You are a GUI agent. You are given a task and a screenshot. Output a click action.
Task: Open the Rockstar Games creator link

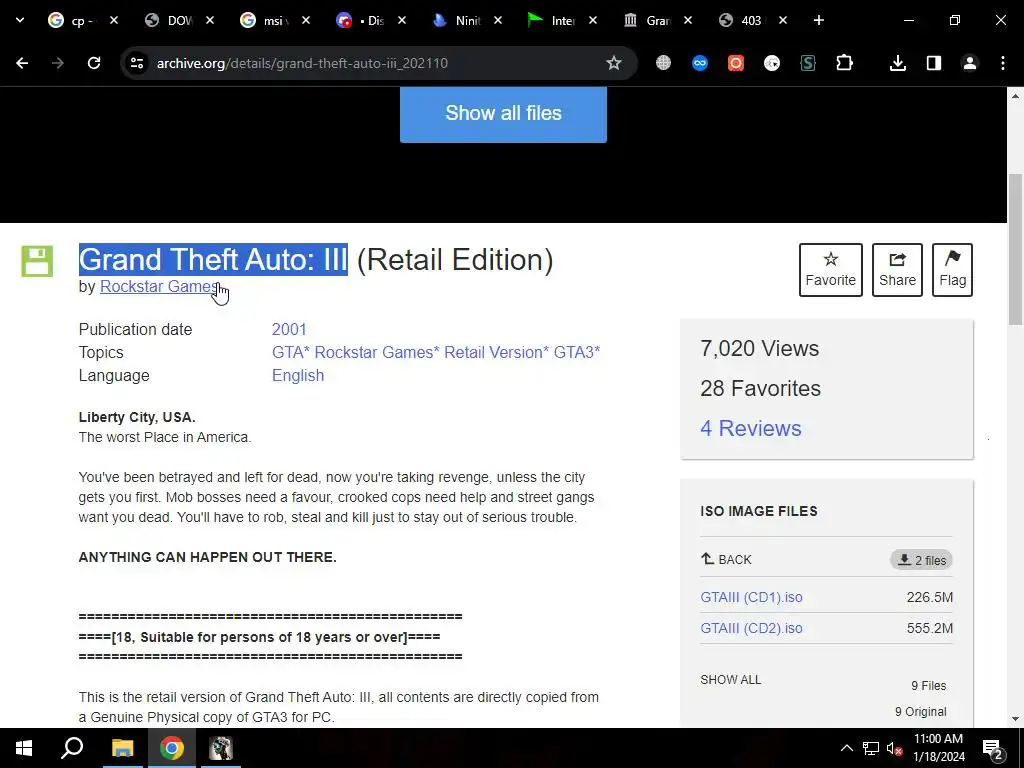pos(159,286)
